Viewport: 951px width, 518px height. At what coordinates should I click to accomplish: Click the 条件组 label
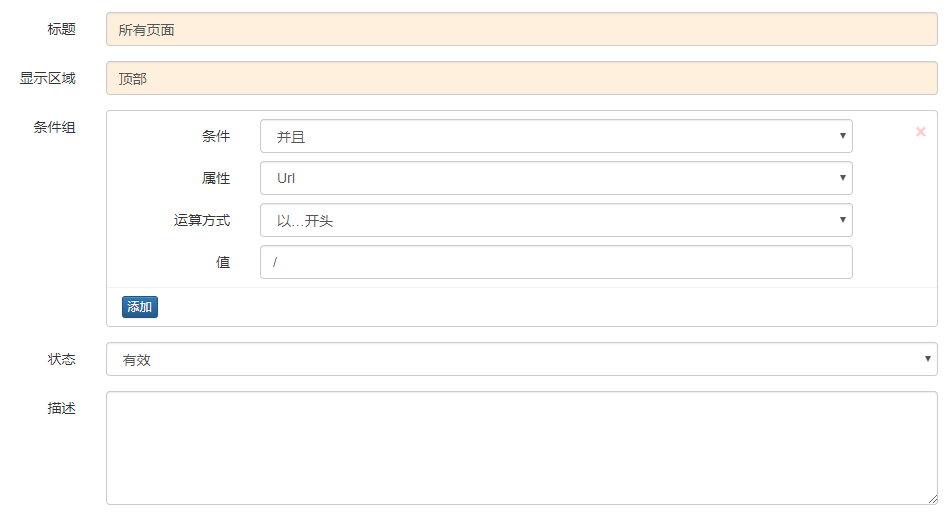click(x=54, y=127)
